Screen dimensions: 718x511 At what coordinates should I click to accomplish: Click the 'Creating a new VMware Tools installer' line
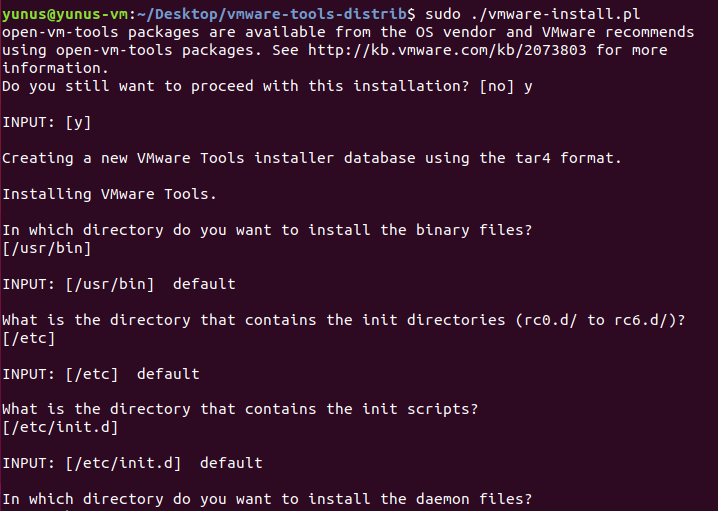pyautogui.click(x=312, y=158)
